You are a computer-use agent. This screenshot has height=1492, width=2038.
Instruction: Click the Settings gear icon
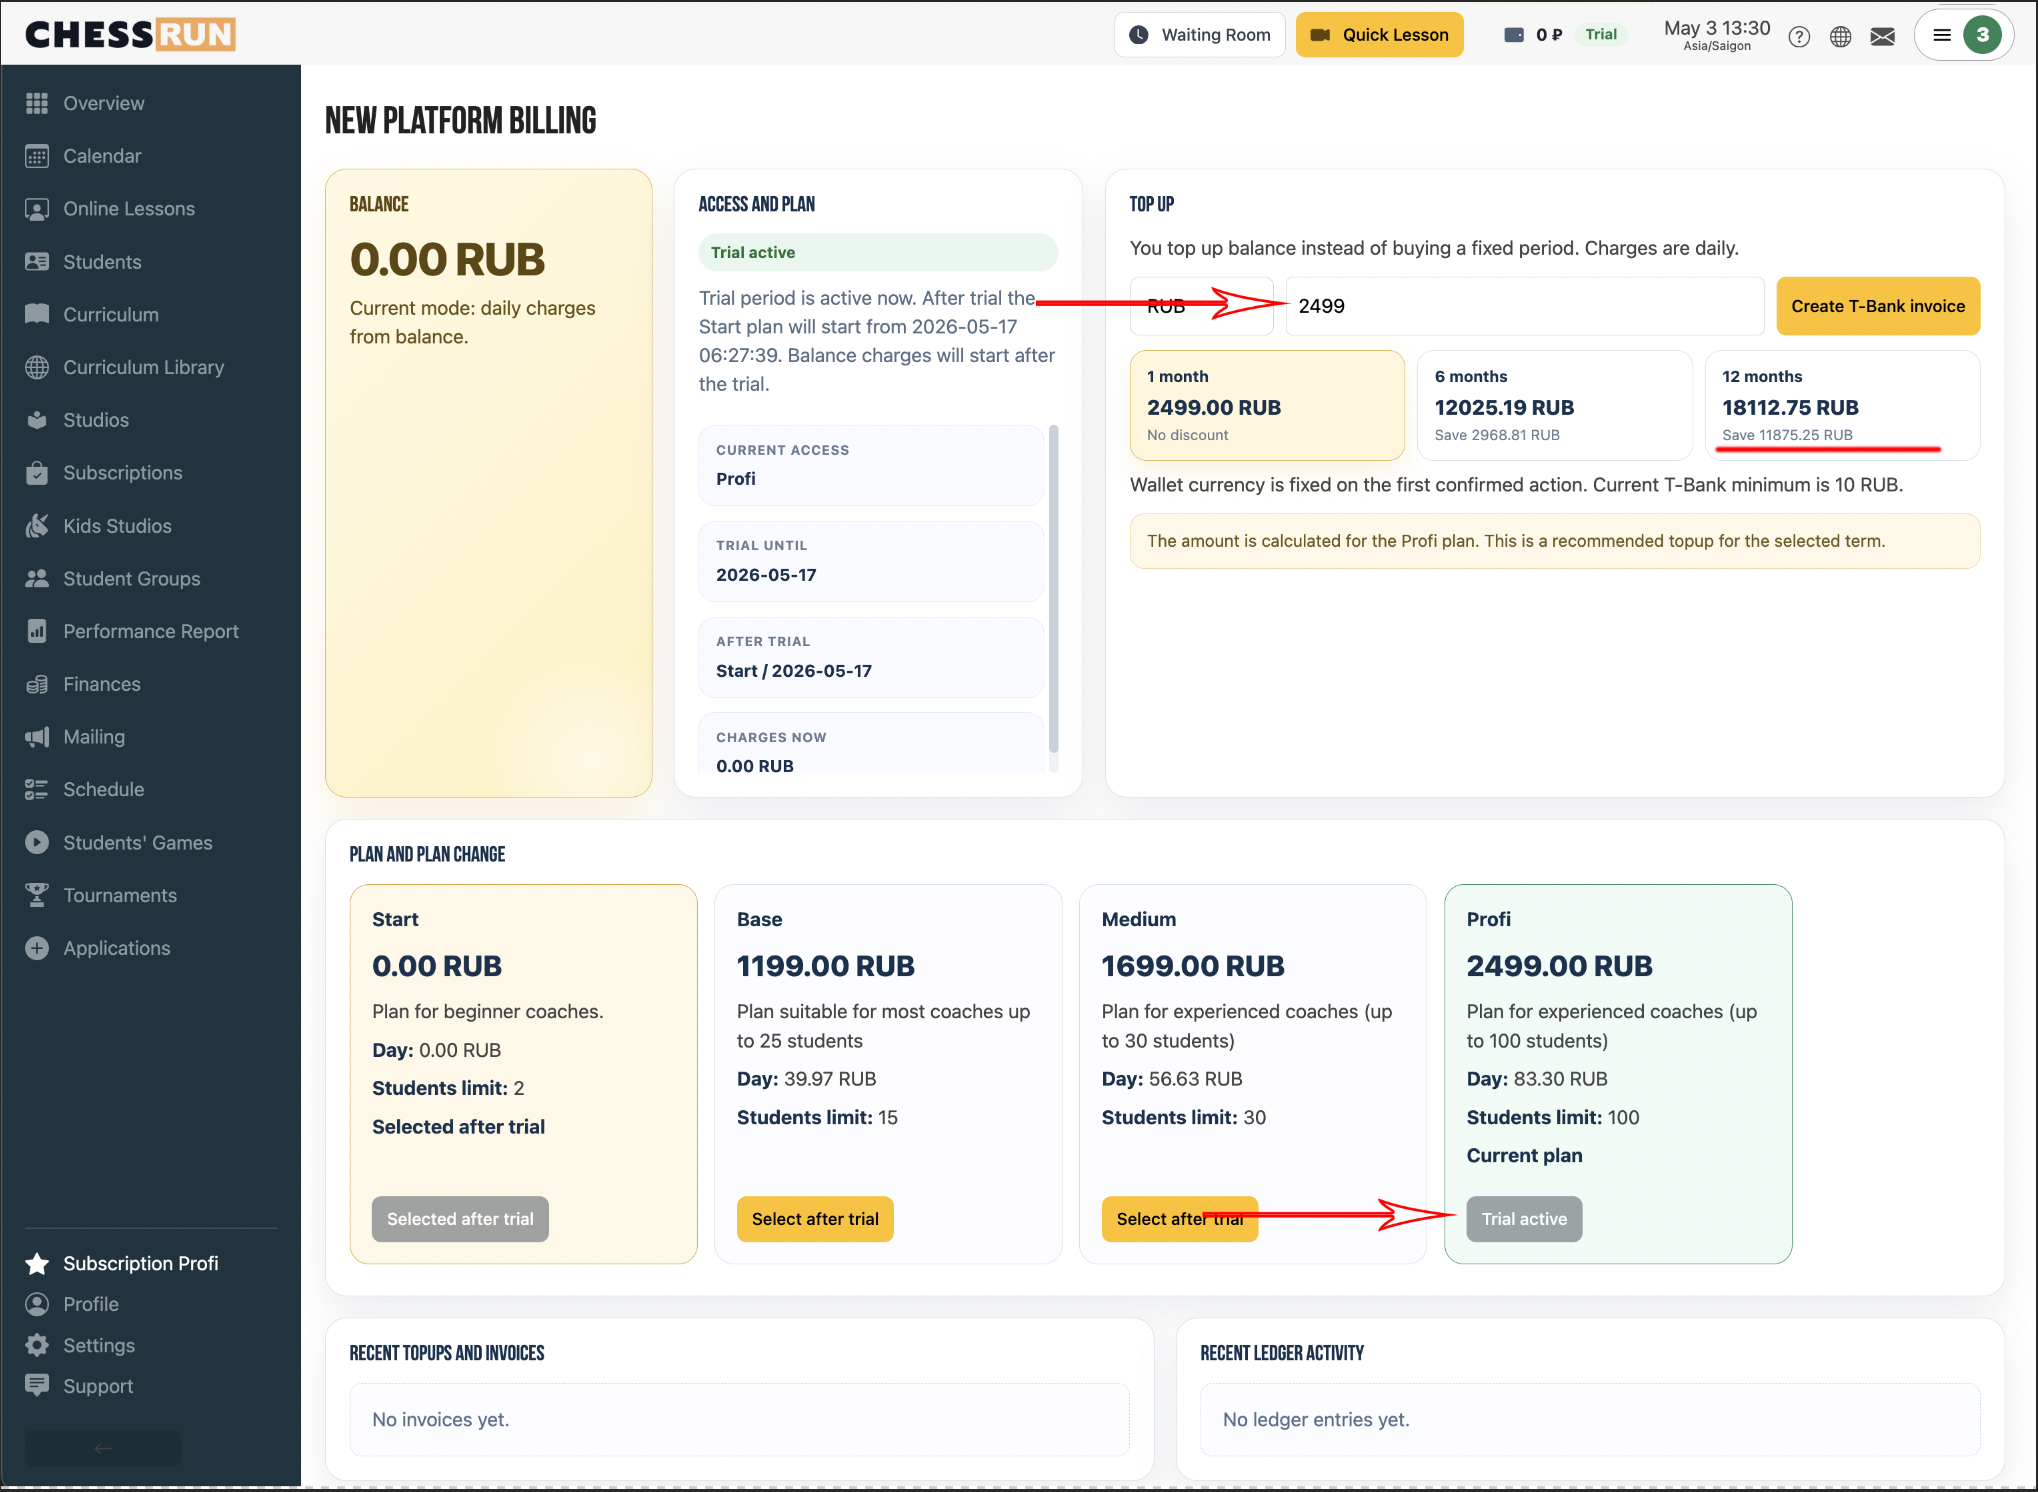tap(37, 1345)
